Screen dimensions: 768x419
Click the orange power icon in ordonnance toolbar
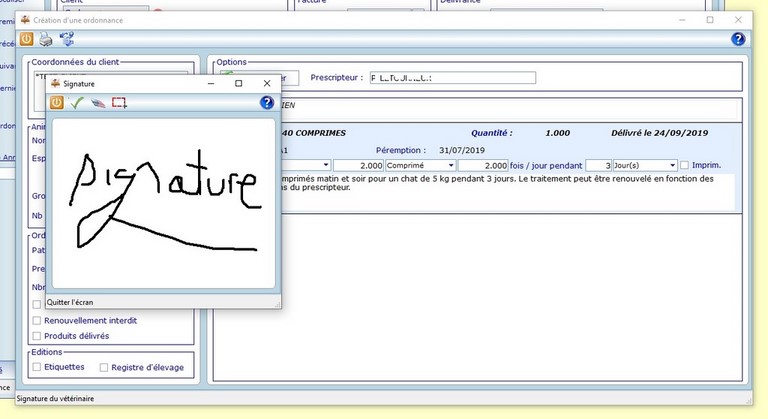[26, 40]
